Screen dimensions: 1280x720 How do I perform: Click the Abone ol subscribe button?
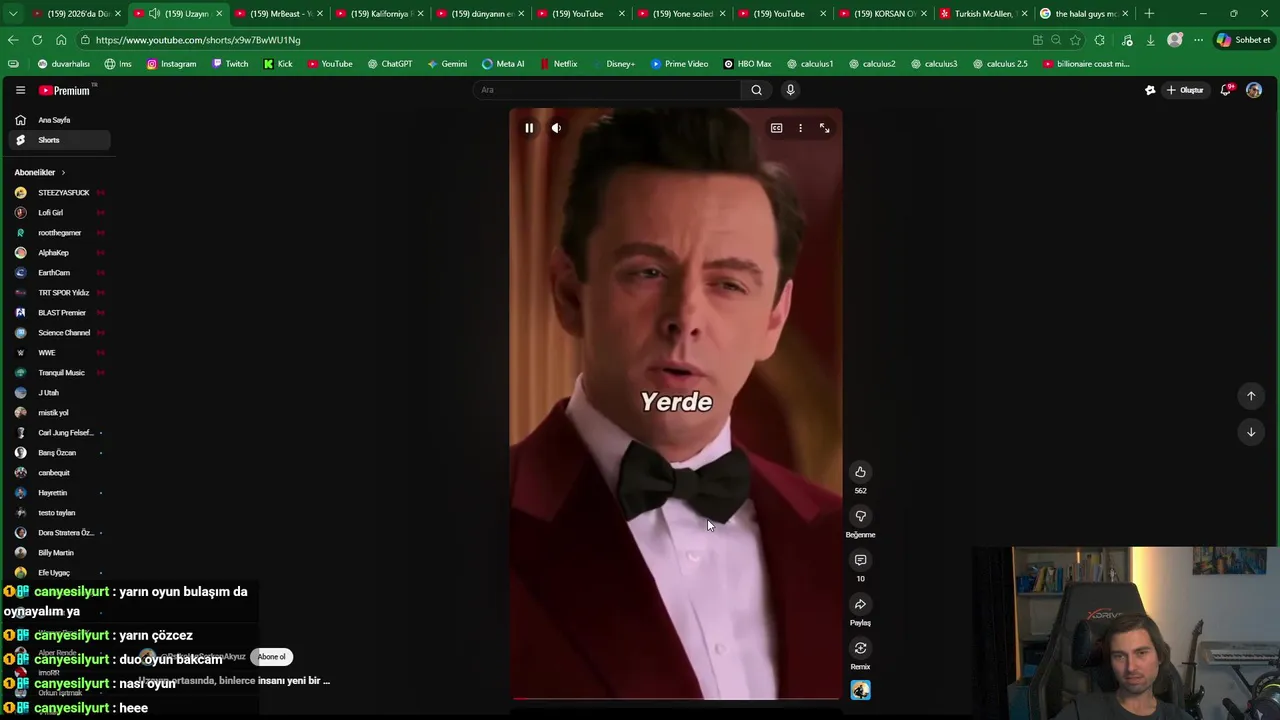(271, 657)
